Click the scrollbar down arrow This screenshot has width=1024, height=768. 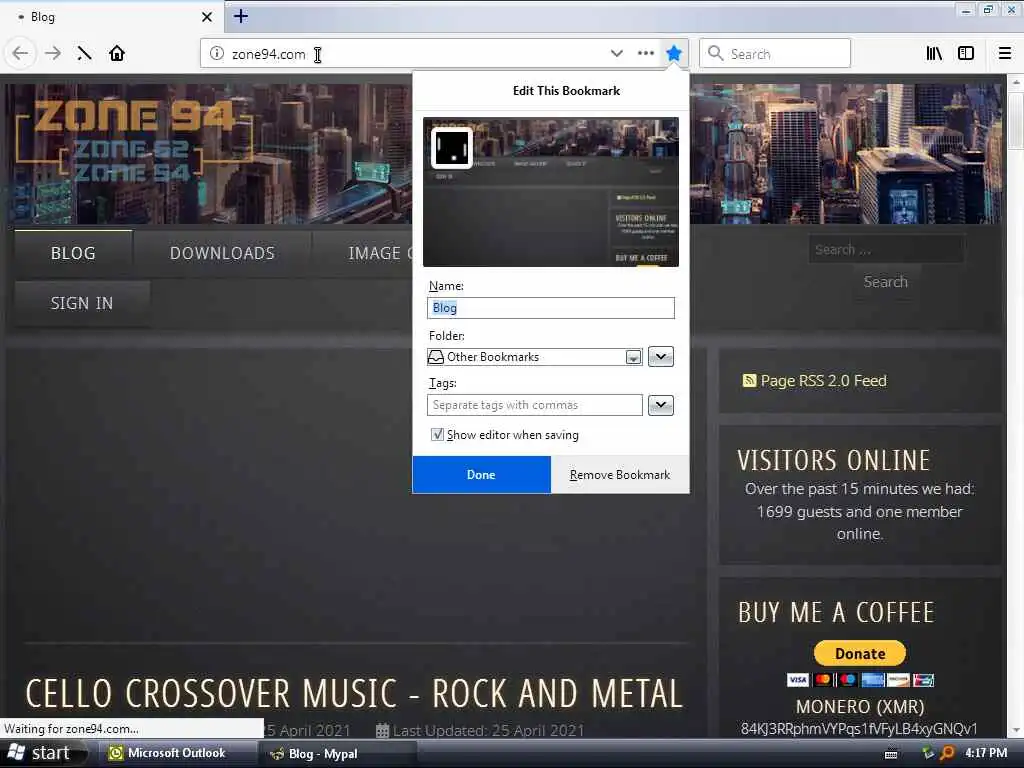[1016, 729]
